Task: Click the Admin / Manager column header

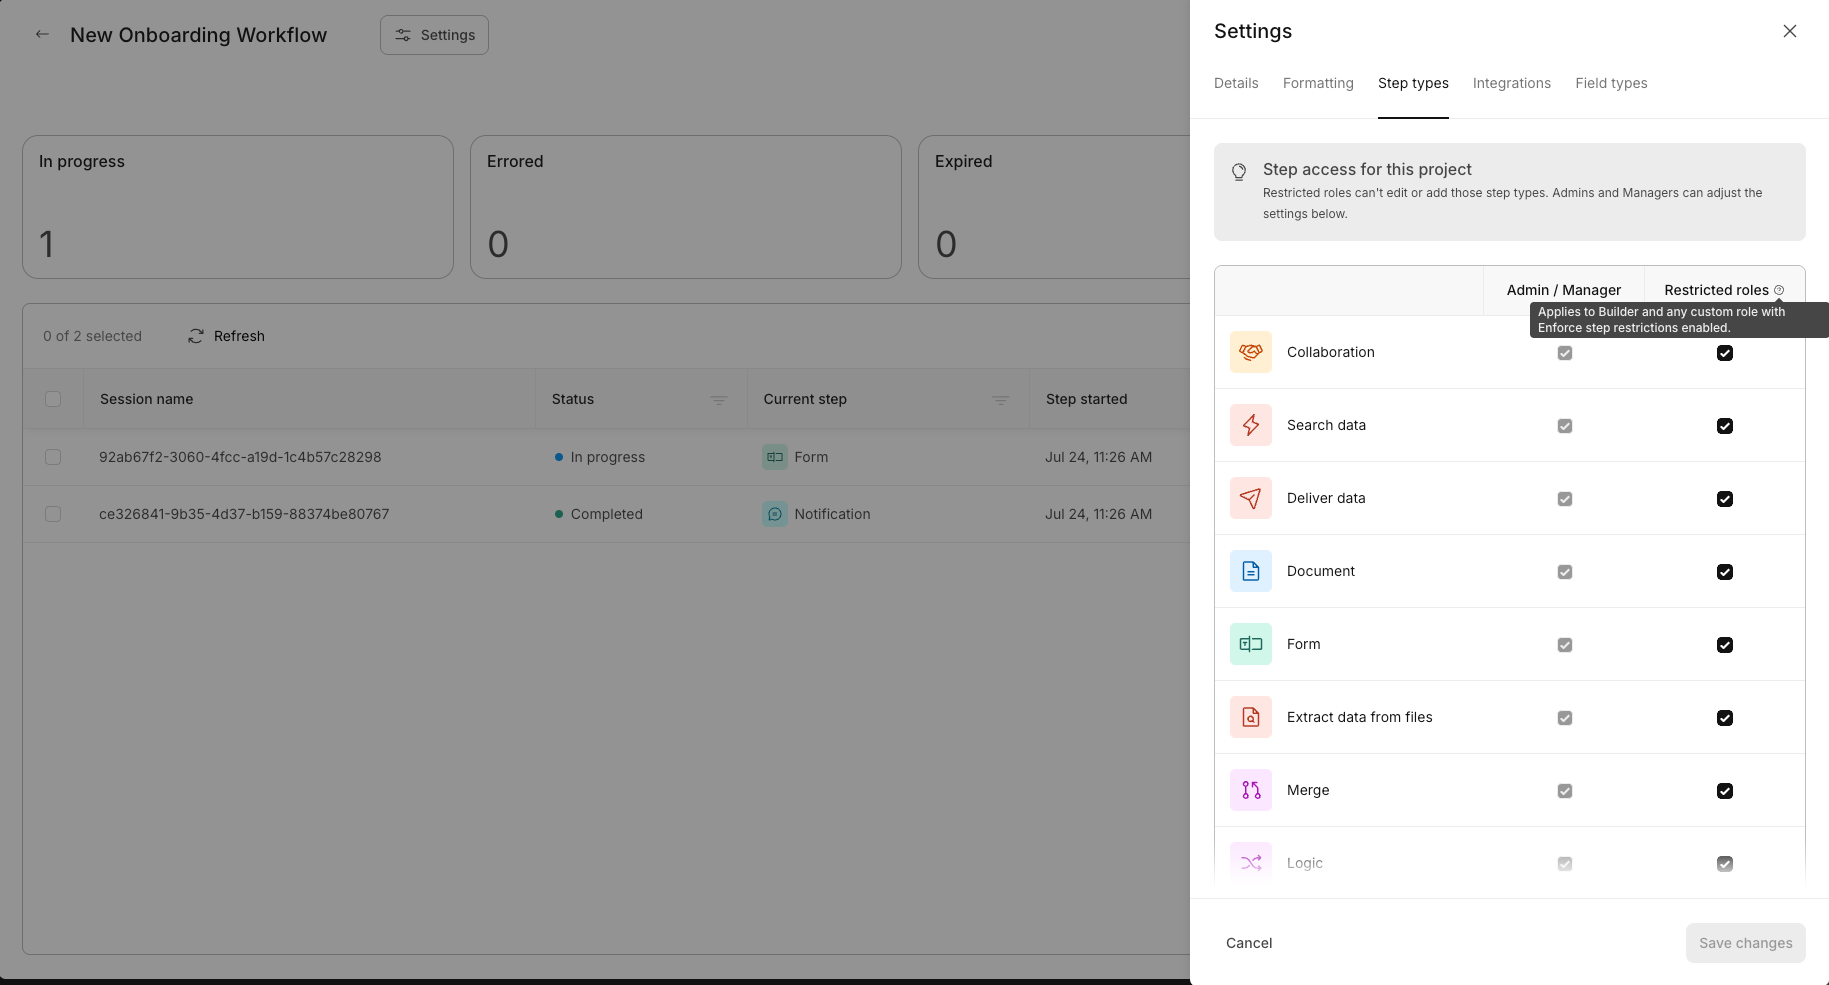Action: (x=1564, y=290)
